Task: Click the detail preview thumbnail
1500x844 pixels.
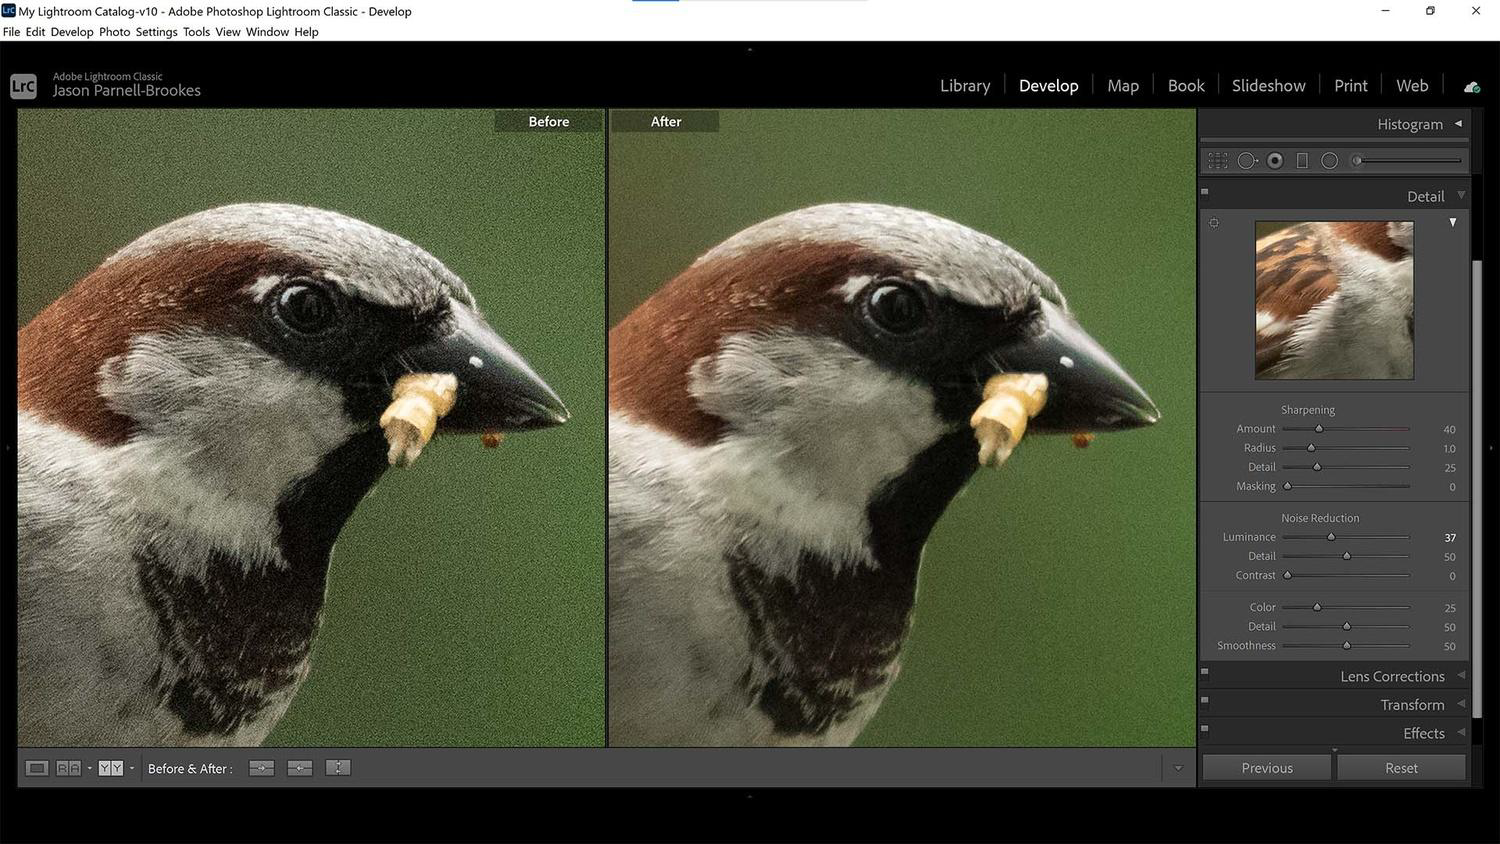Action: [x=1334, y=300]
